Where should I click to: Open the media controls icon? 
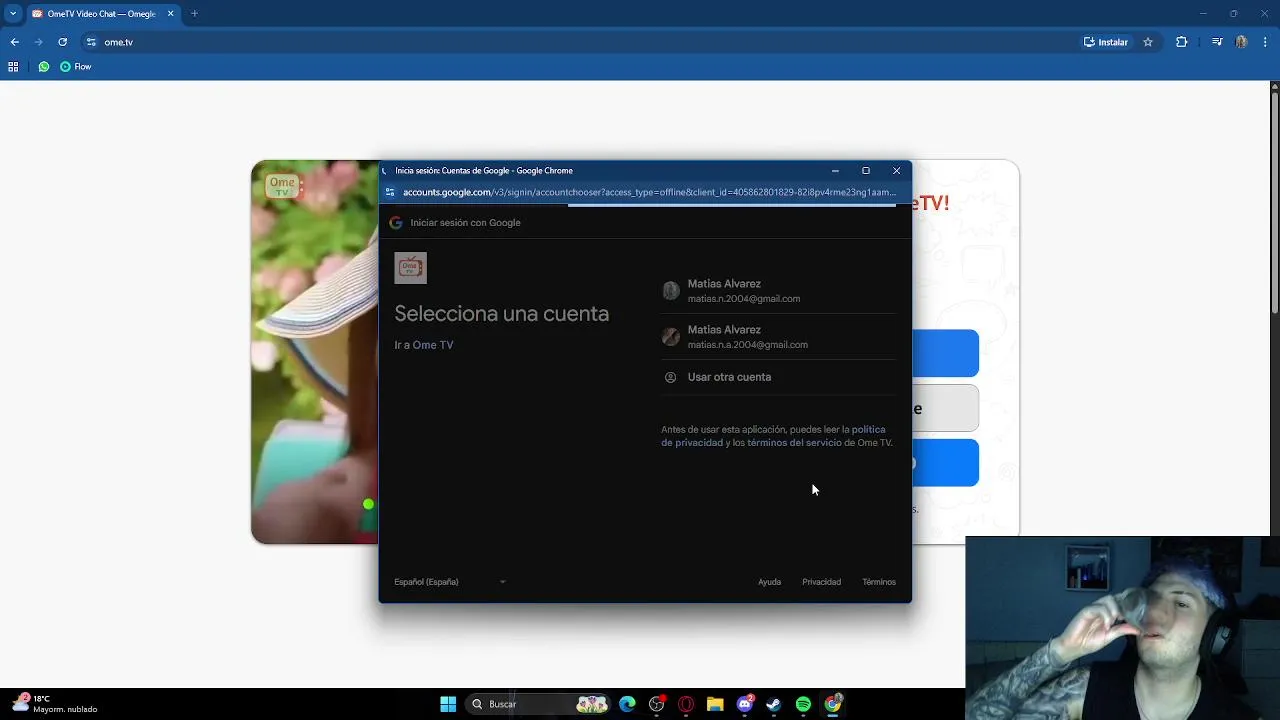tap(1217, 42)
